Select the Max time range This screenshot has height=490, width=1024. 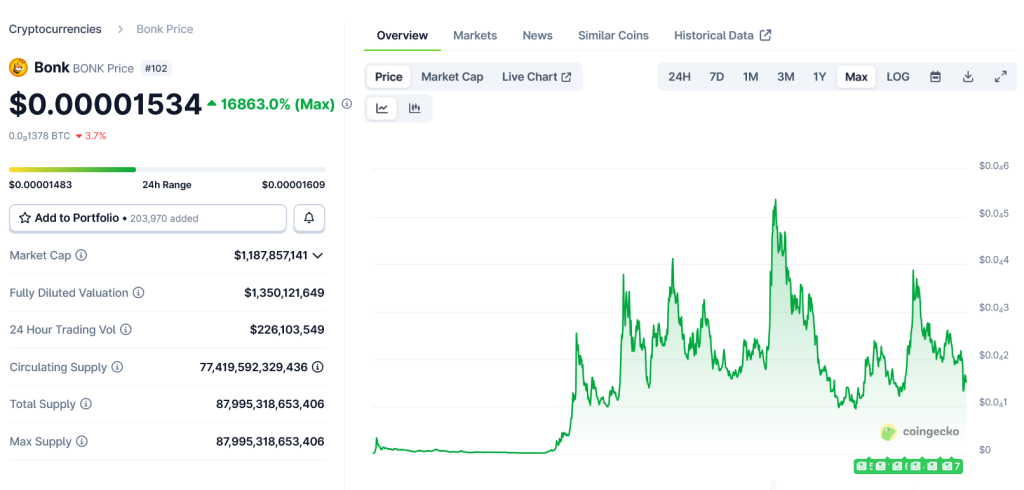click(856, 77)
